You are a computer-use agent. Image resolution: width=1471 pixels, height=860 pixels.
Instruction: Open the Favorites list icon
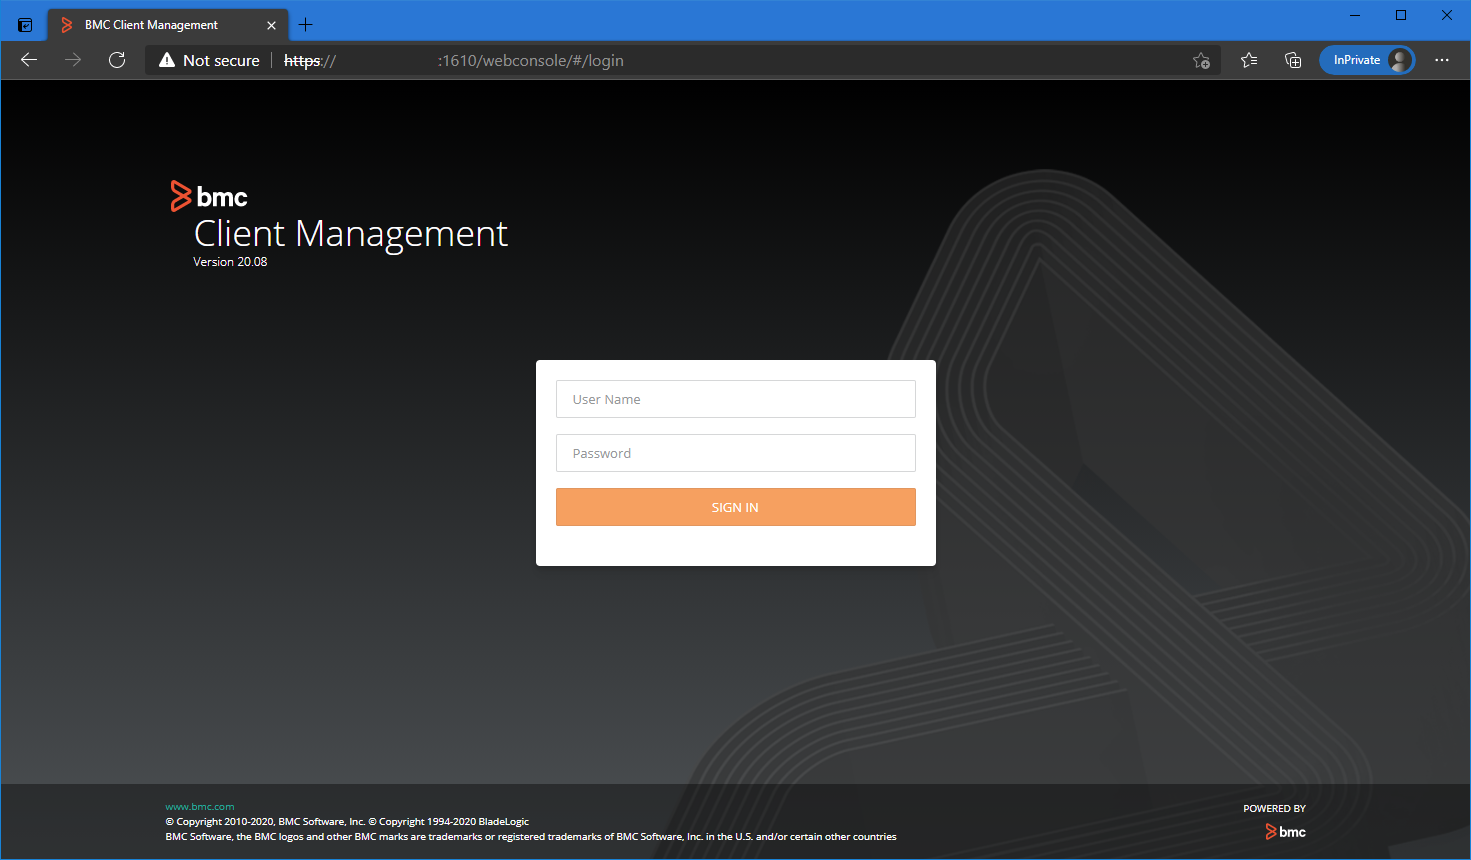coord(1249,60)
